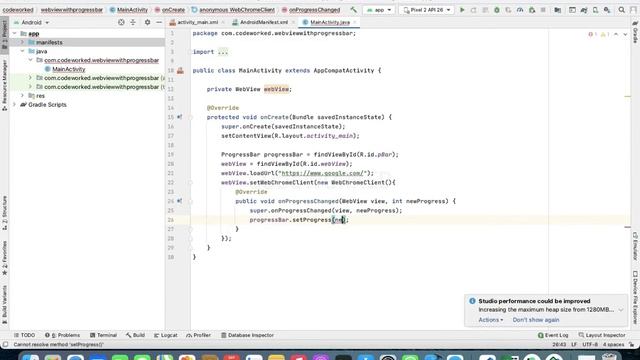
Task: Open Device File Explorer side tab
Action: pyautogui.click(x=635, y=298)
